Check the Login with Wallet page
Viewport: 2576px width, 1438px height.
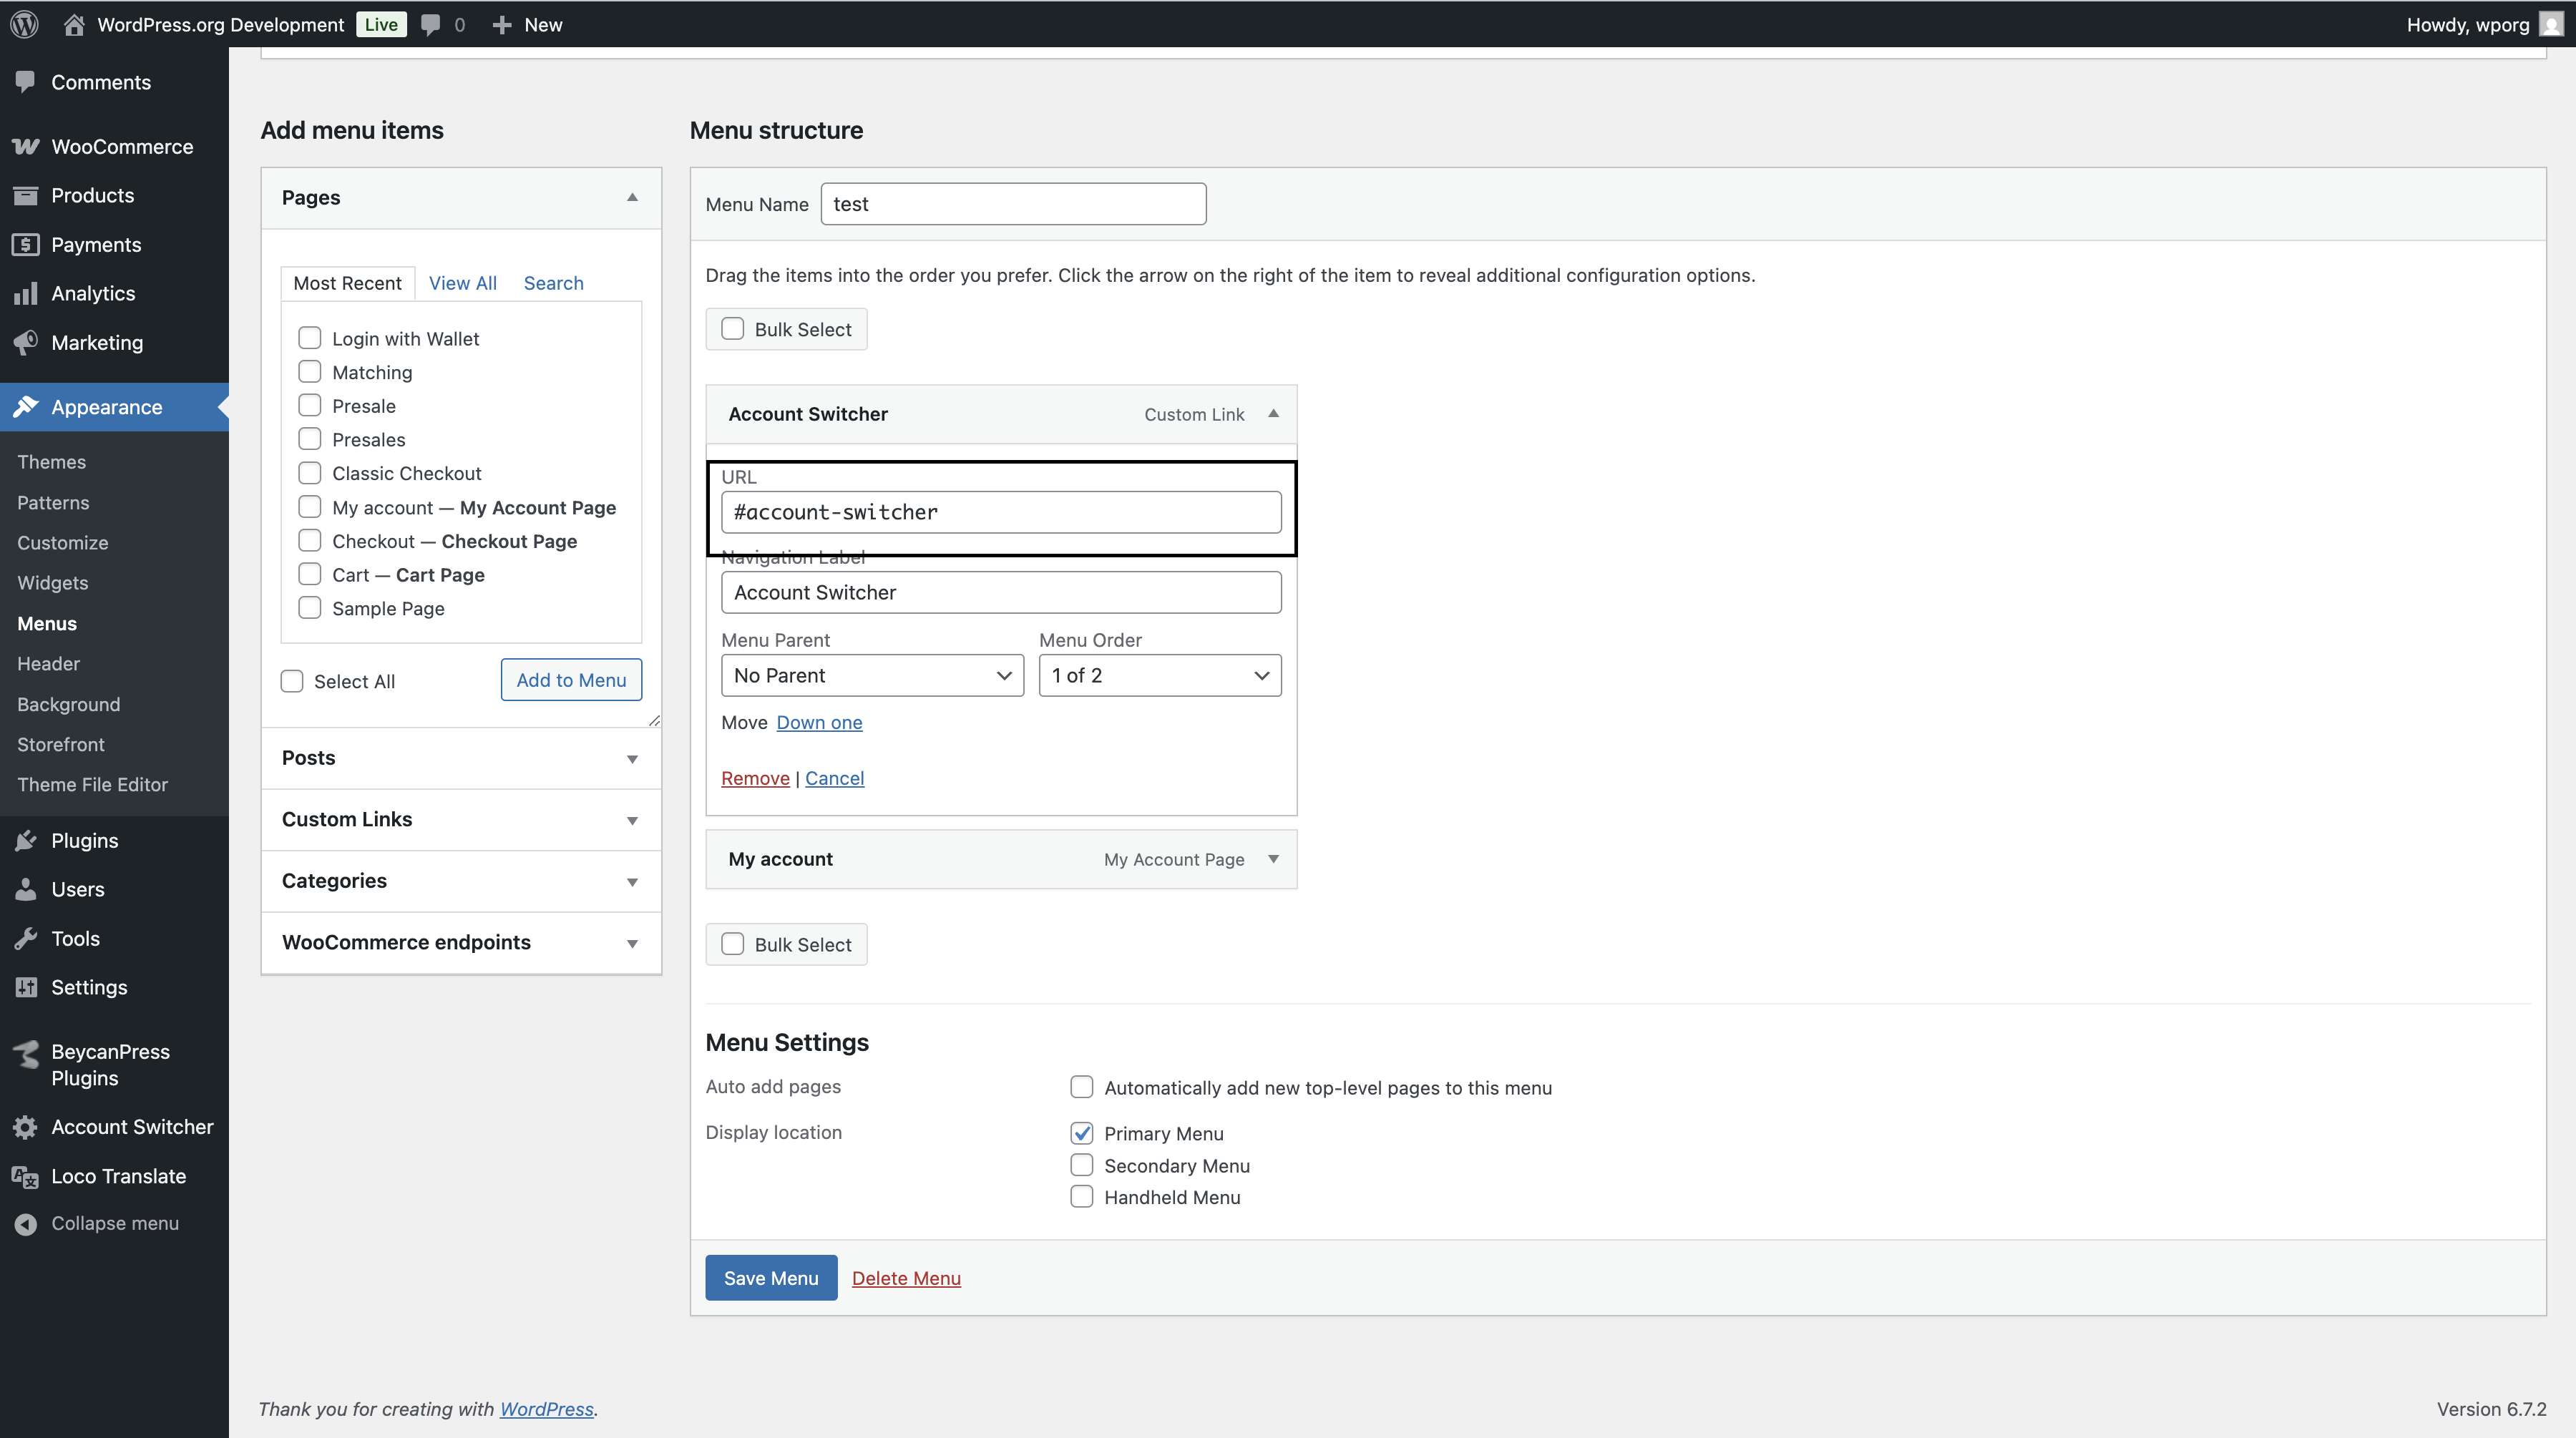[x=310, y=338]
